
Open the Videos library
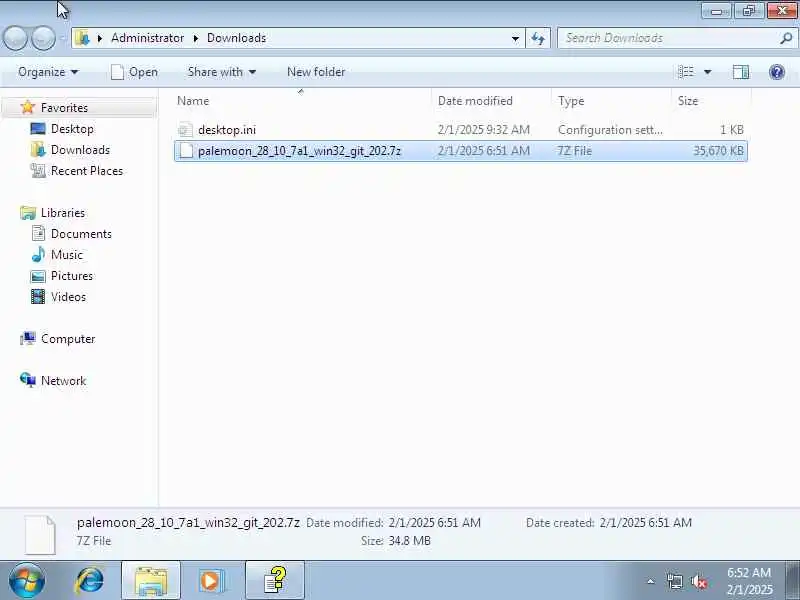[68, 297]
